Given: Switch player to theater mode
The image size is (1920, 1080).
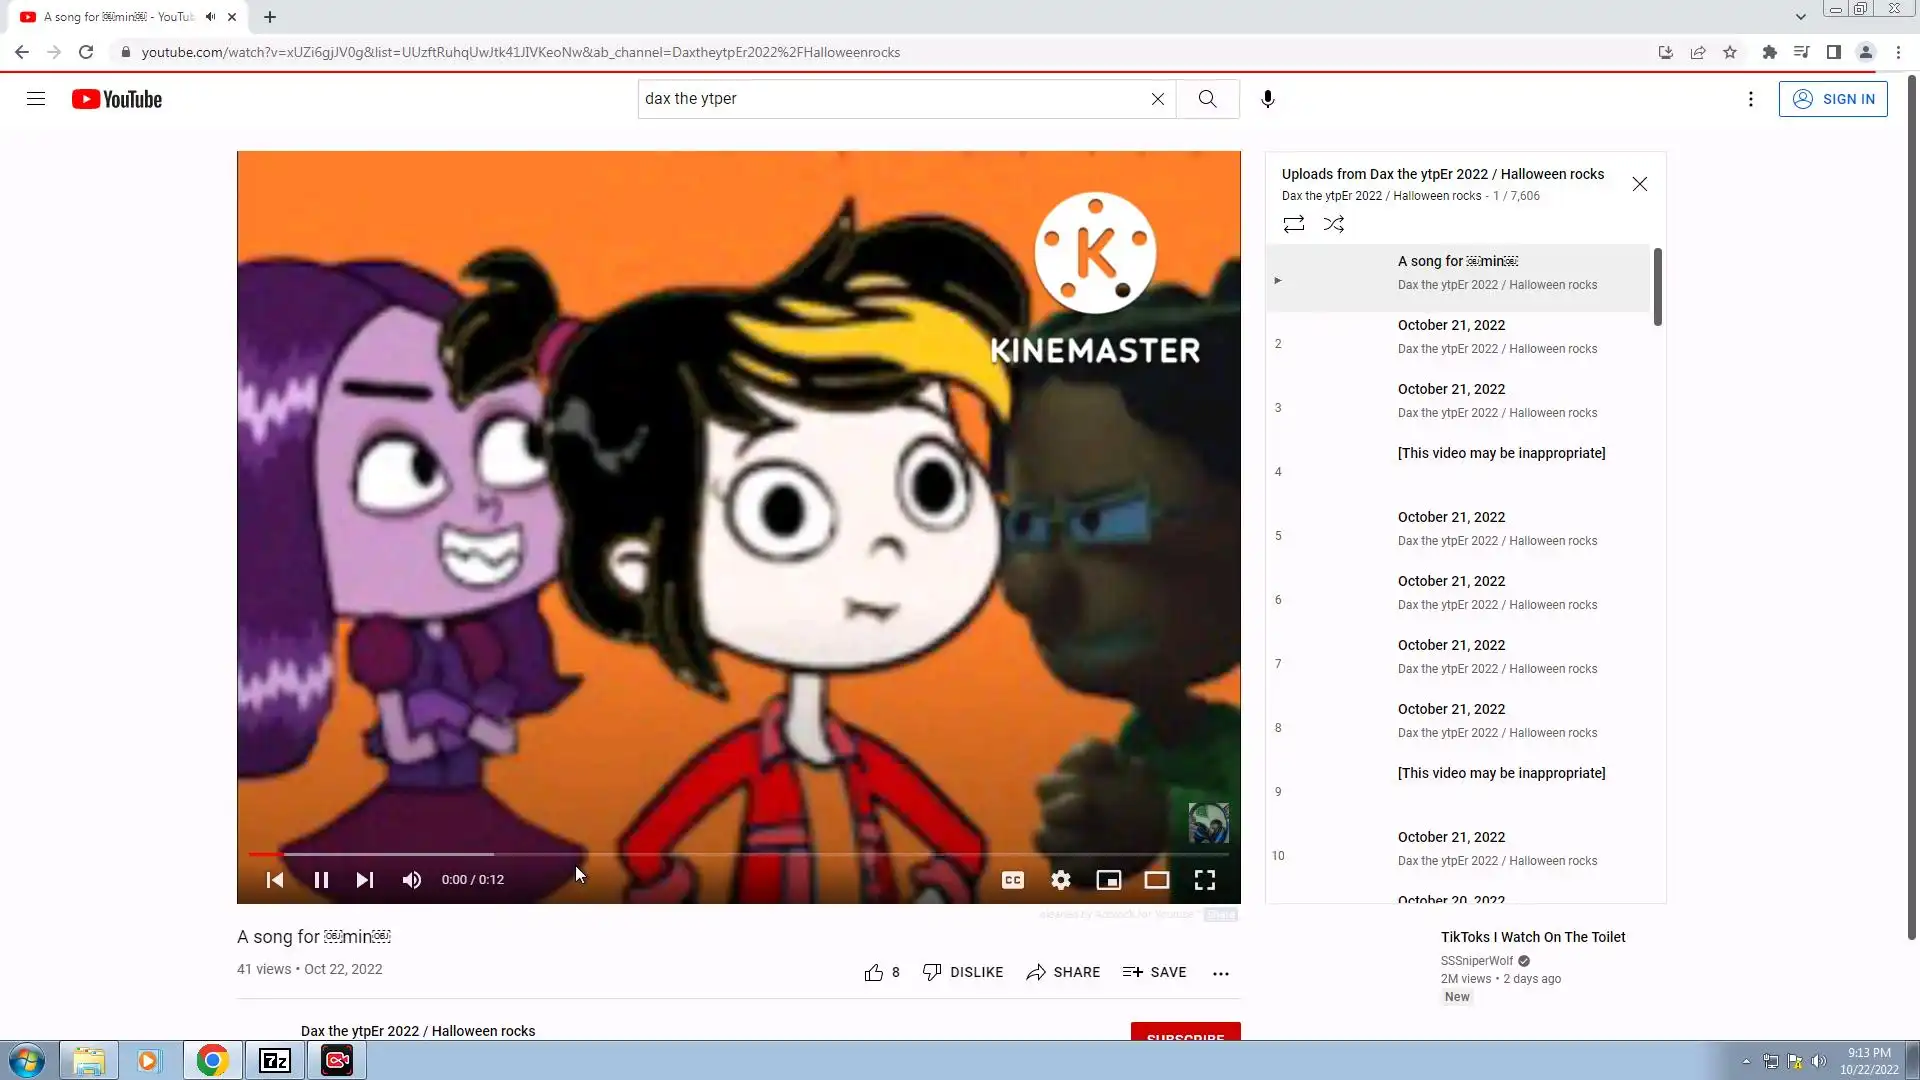Looking at the screenshot, I should [x=1156, y=880].
